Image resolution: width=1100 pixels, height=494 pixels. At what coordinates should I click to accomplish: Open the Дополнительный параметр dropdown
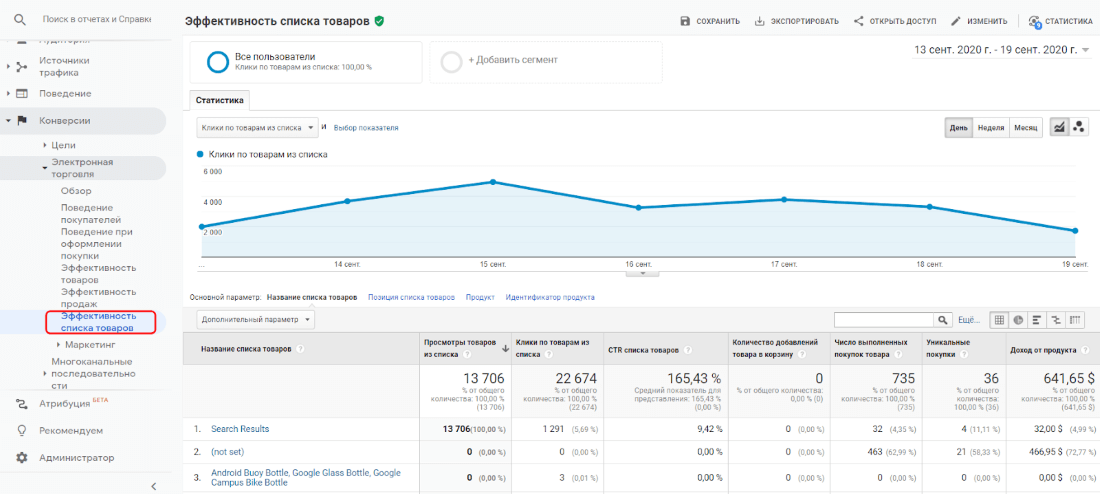coord(255,320)
